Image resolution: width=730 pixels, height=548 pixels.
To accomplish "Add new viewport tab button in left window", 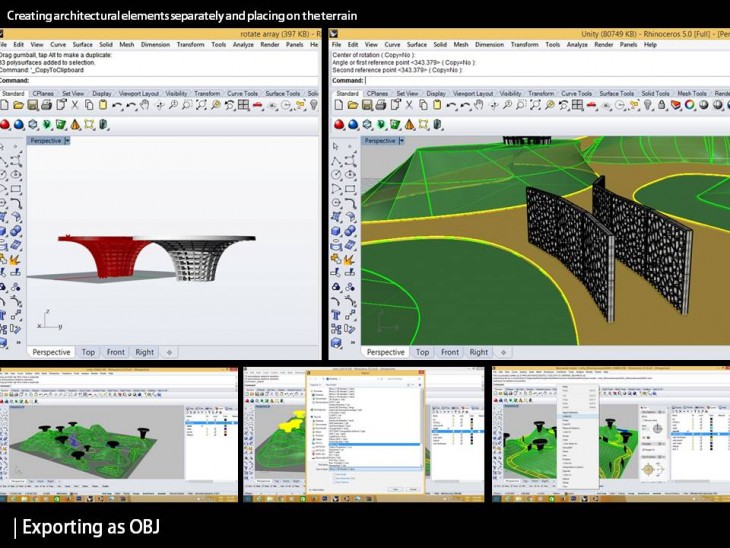I will point(169,352).
